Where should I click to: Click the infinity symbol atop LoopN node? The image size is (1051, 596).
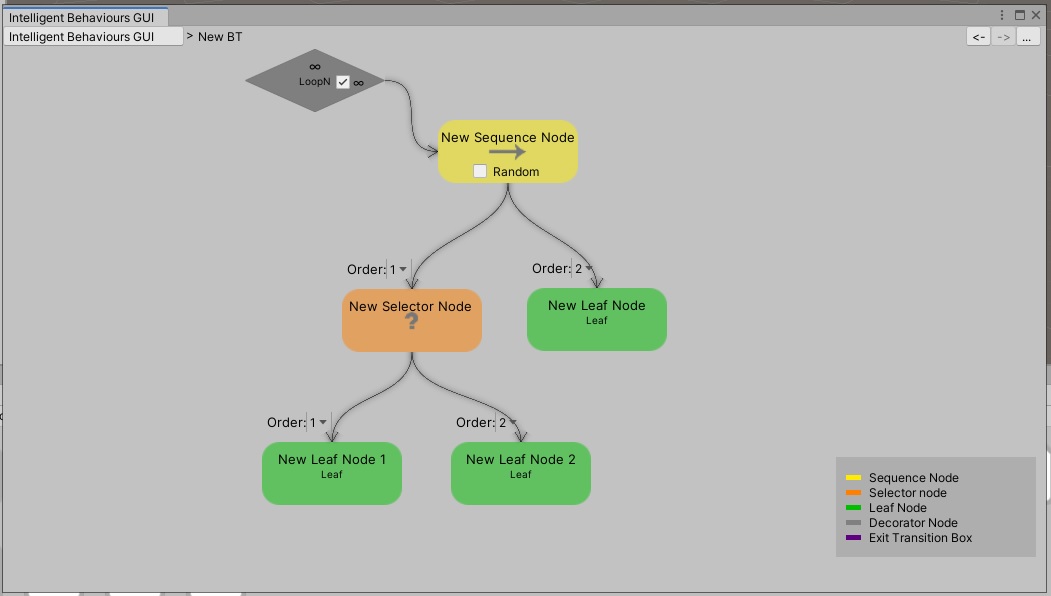point(314,67)
